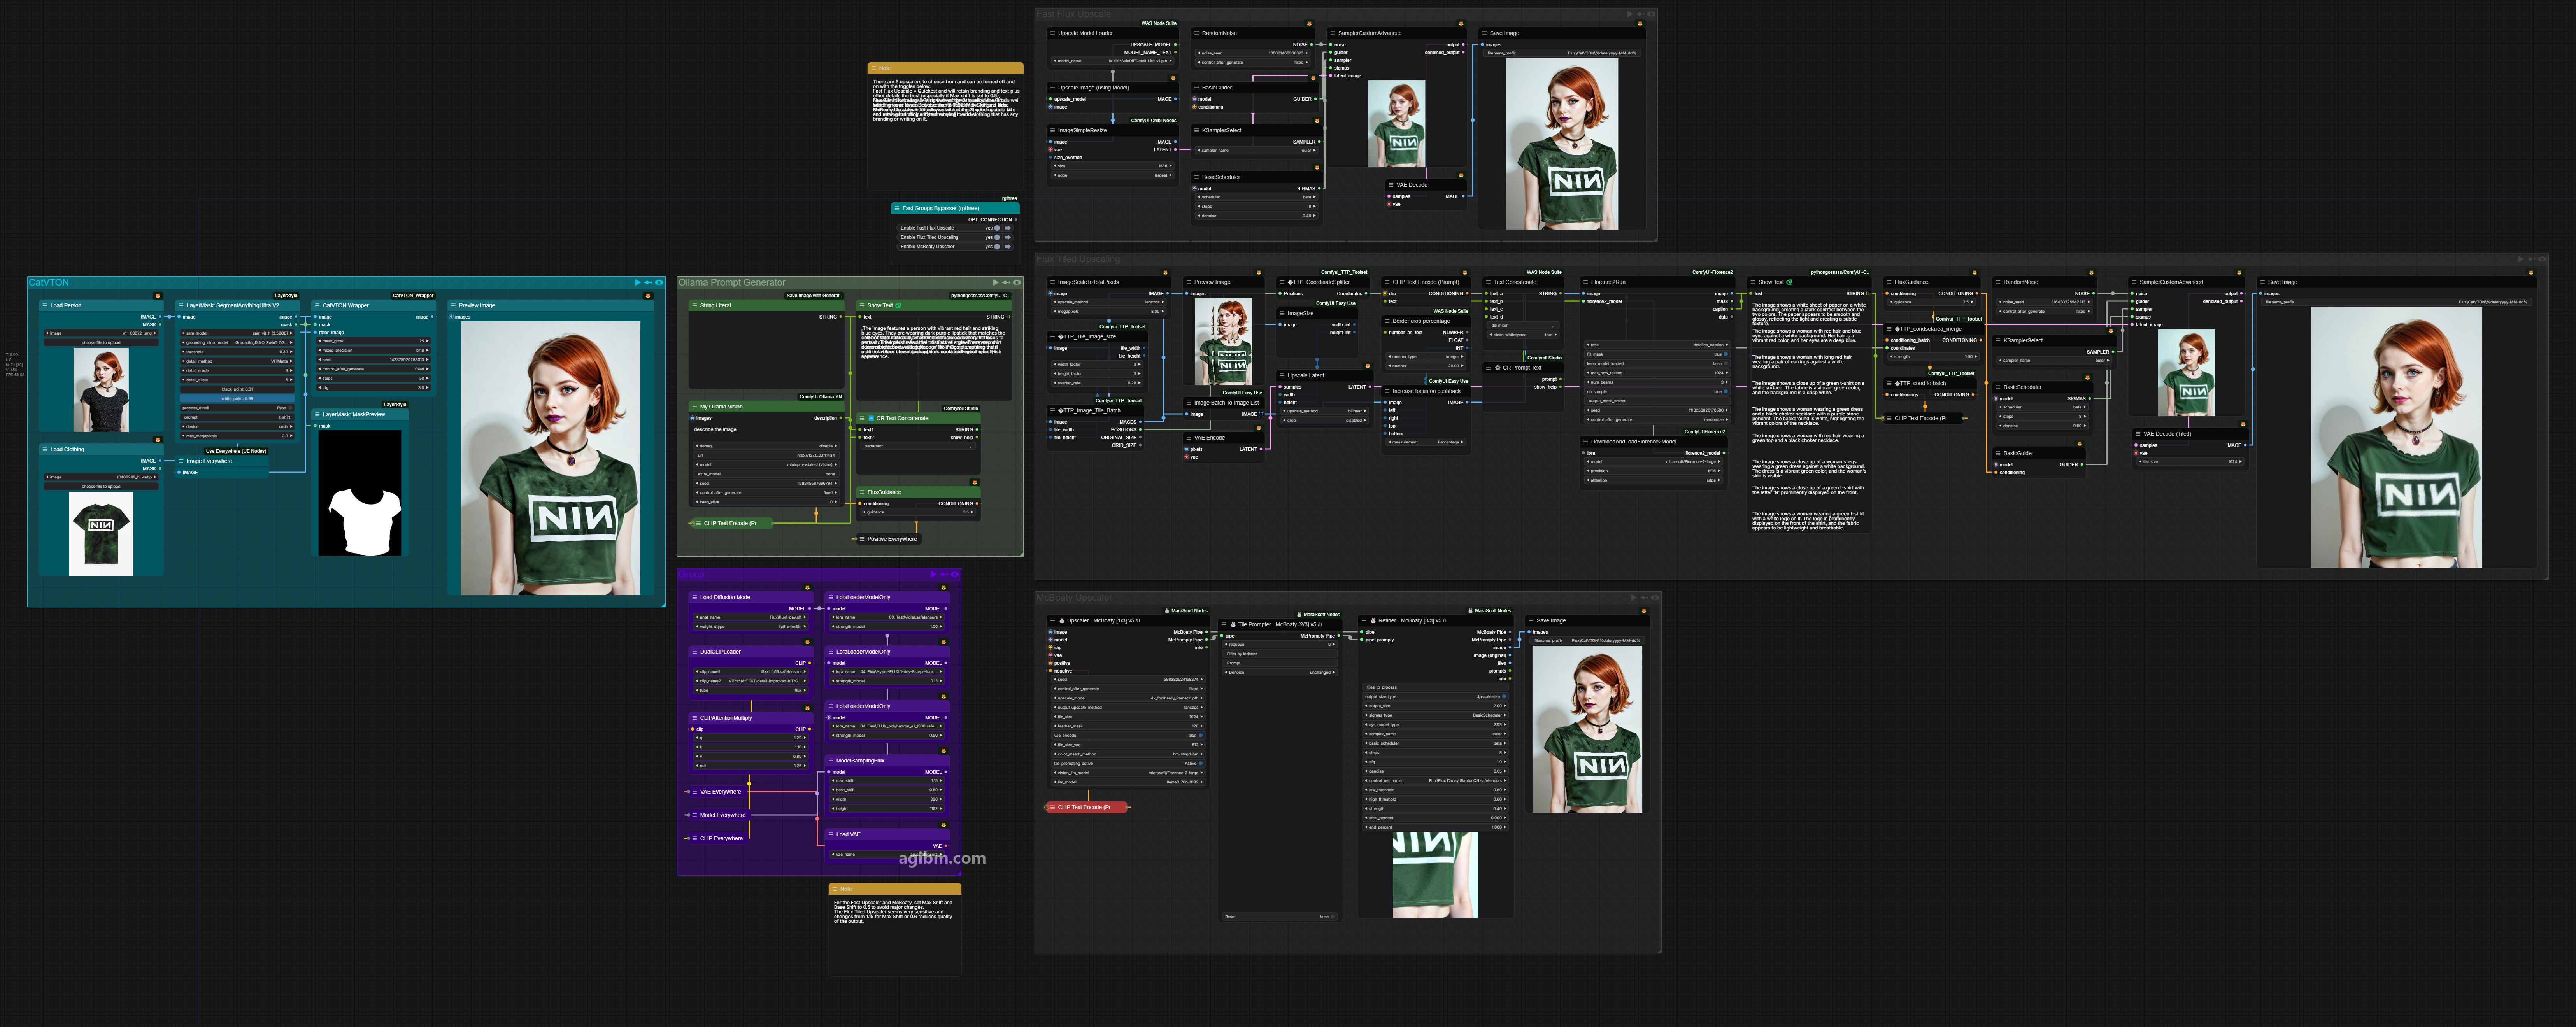The width and height of the screenshot is (2576, 1027).
Task: Toggle Enable Fast Flux Upscale switch
Action: pos(997,228)
